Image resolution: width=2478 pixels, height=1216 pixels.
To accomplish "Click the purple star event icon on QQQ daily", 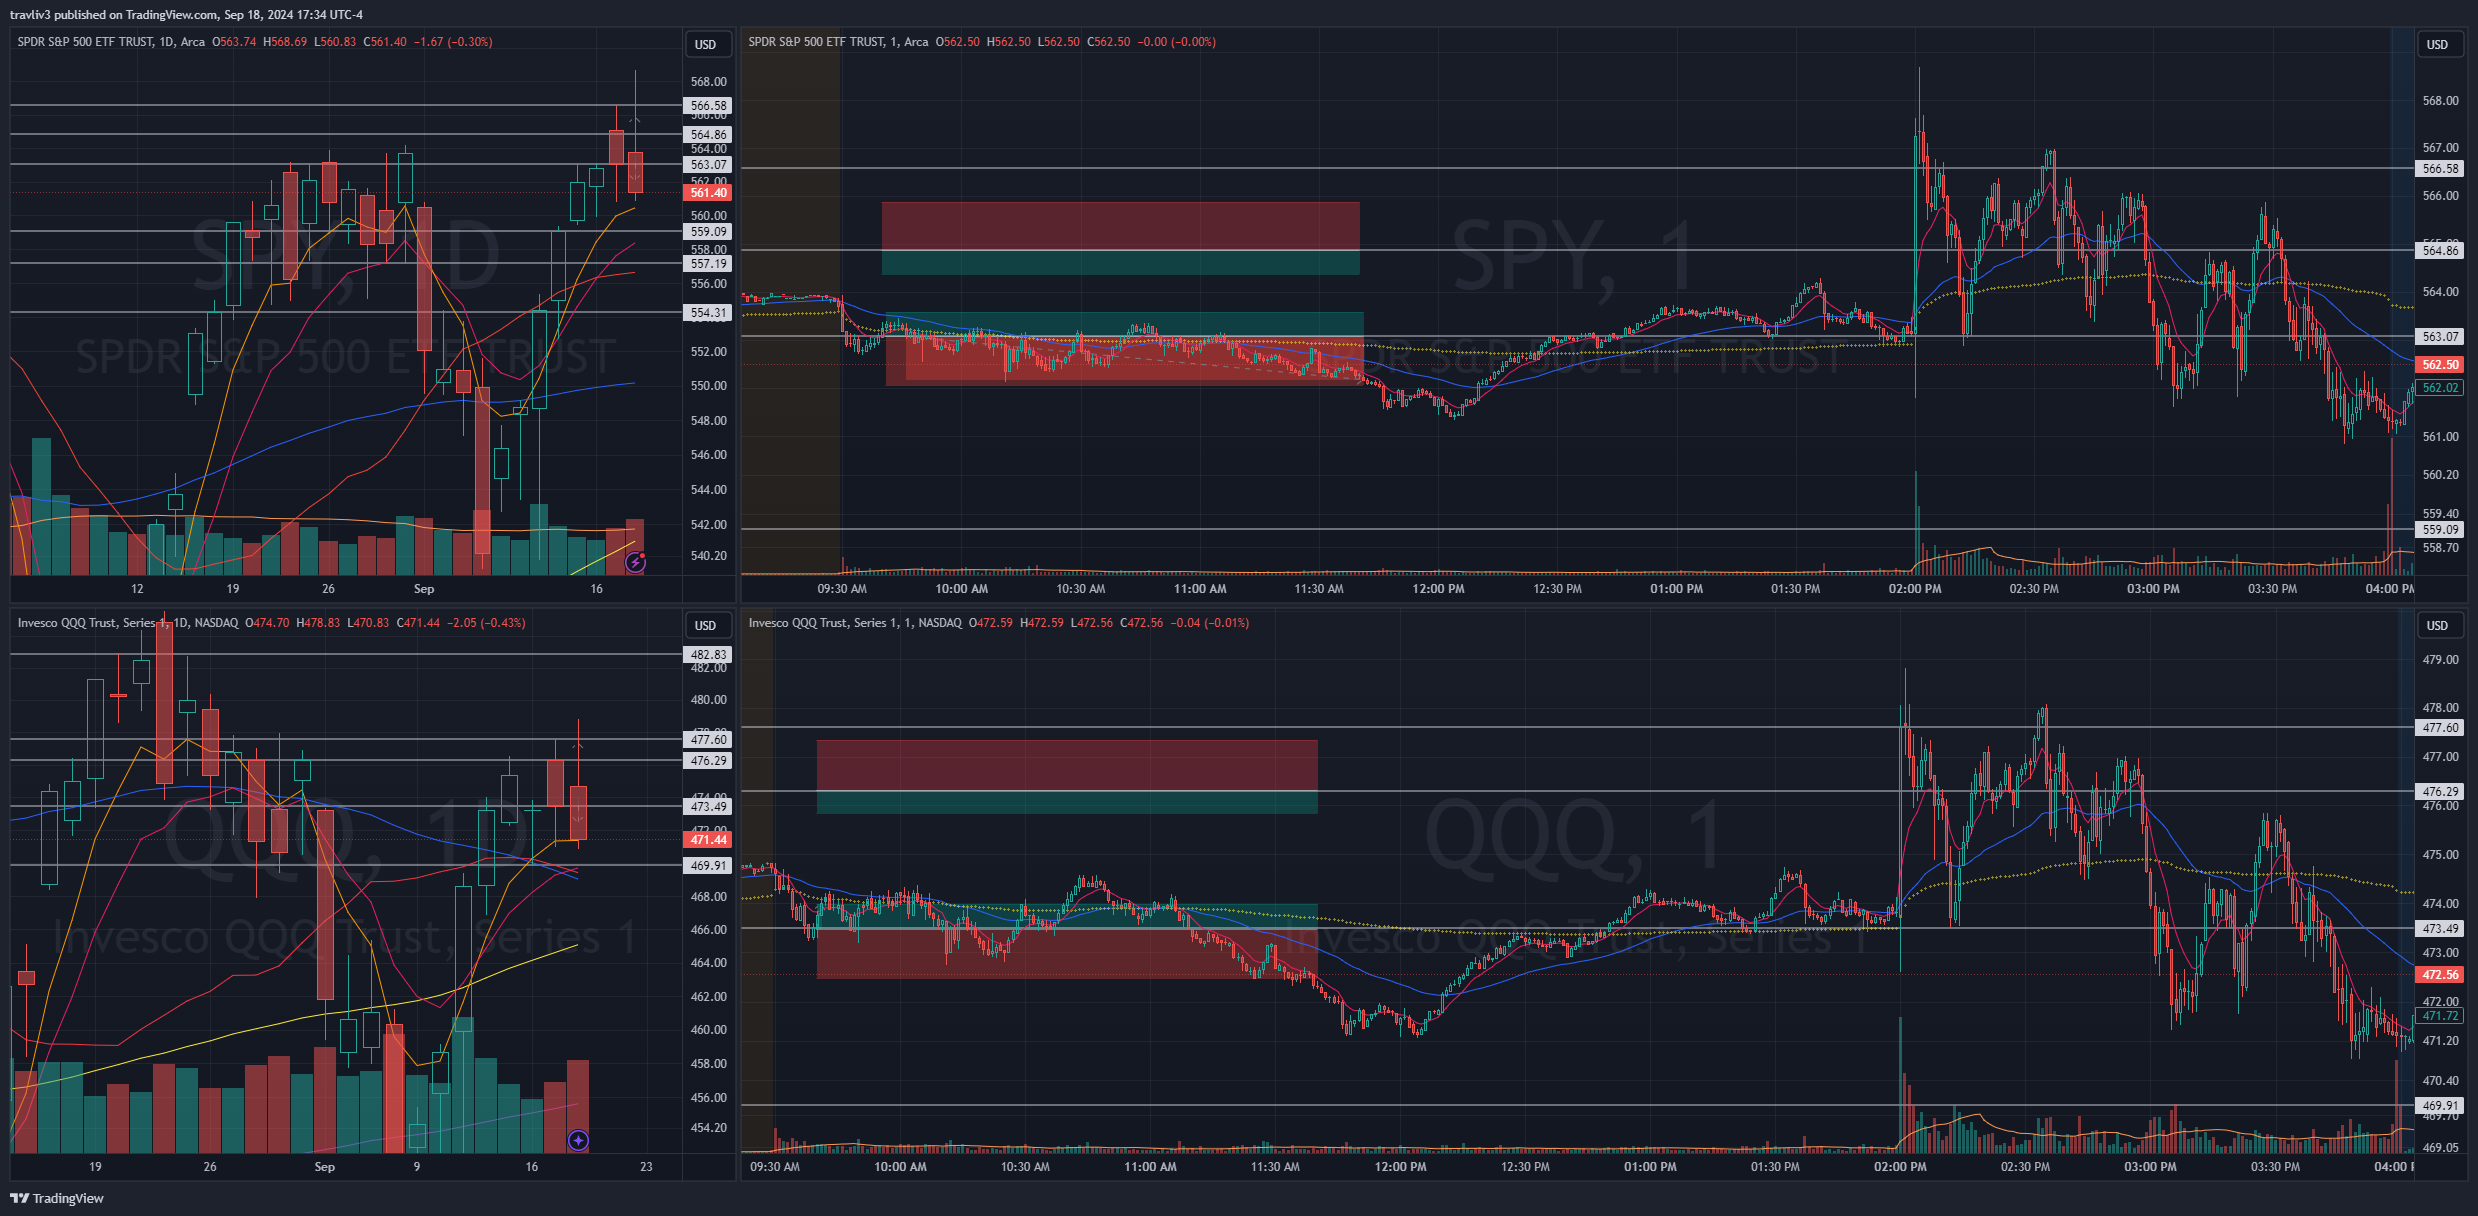I will pos(578,1140).
